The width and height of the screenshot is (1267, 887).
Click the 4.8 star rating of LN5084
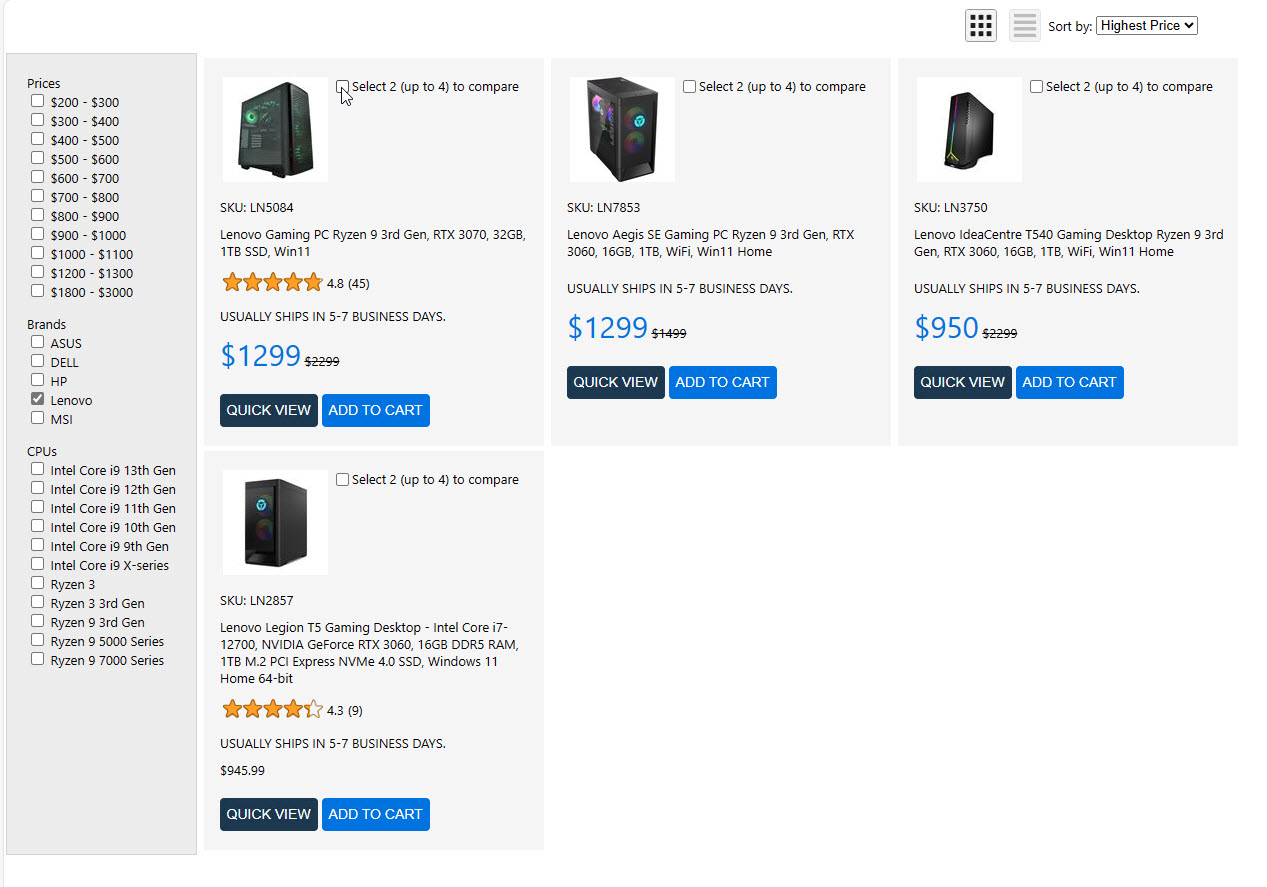272,283
